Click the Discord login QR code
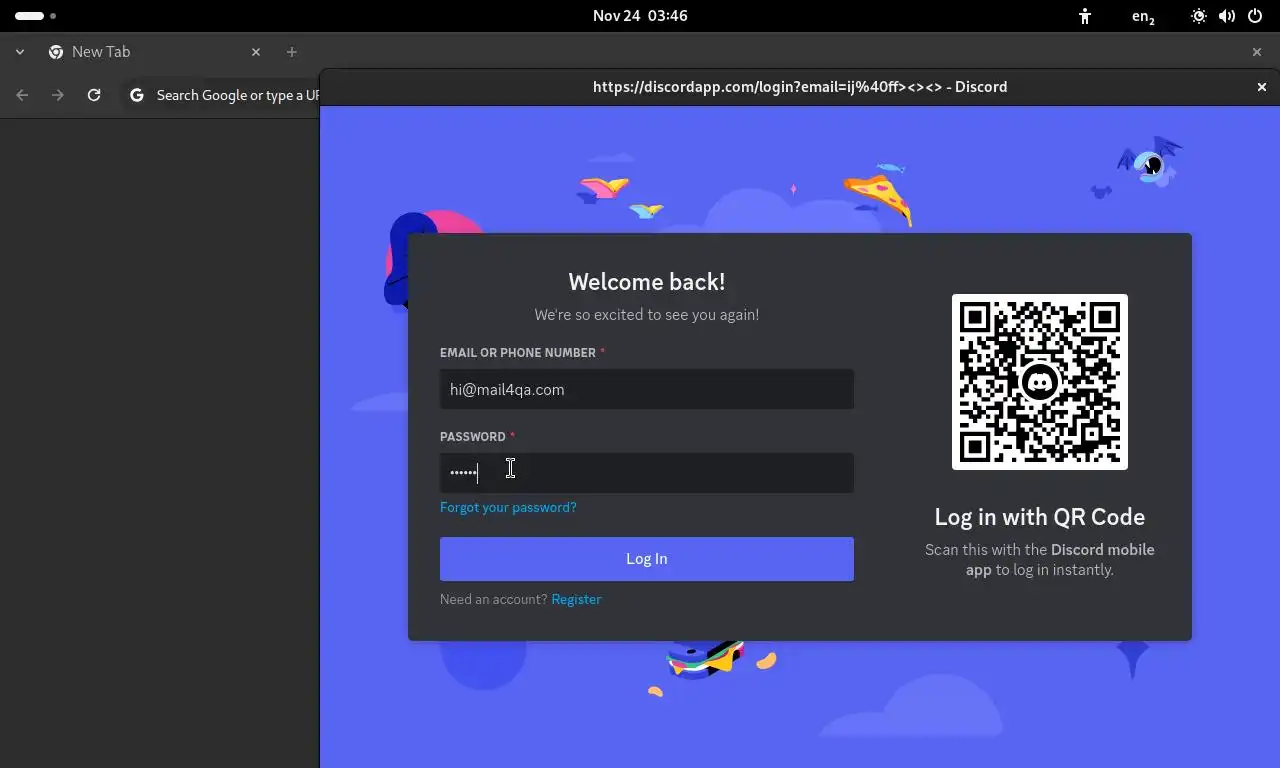The image size is (1280, 768). click(x=1040, y=382)
